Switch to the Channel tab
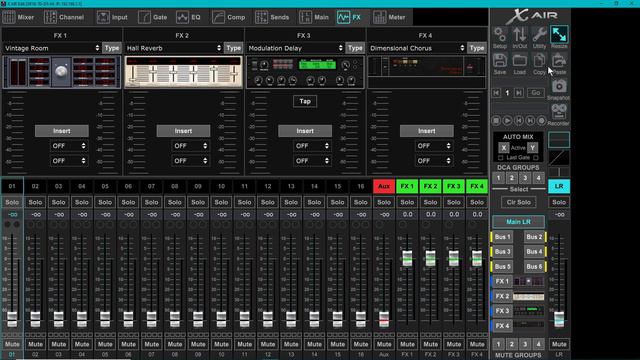640x360 pixels. tap(64, 17)
